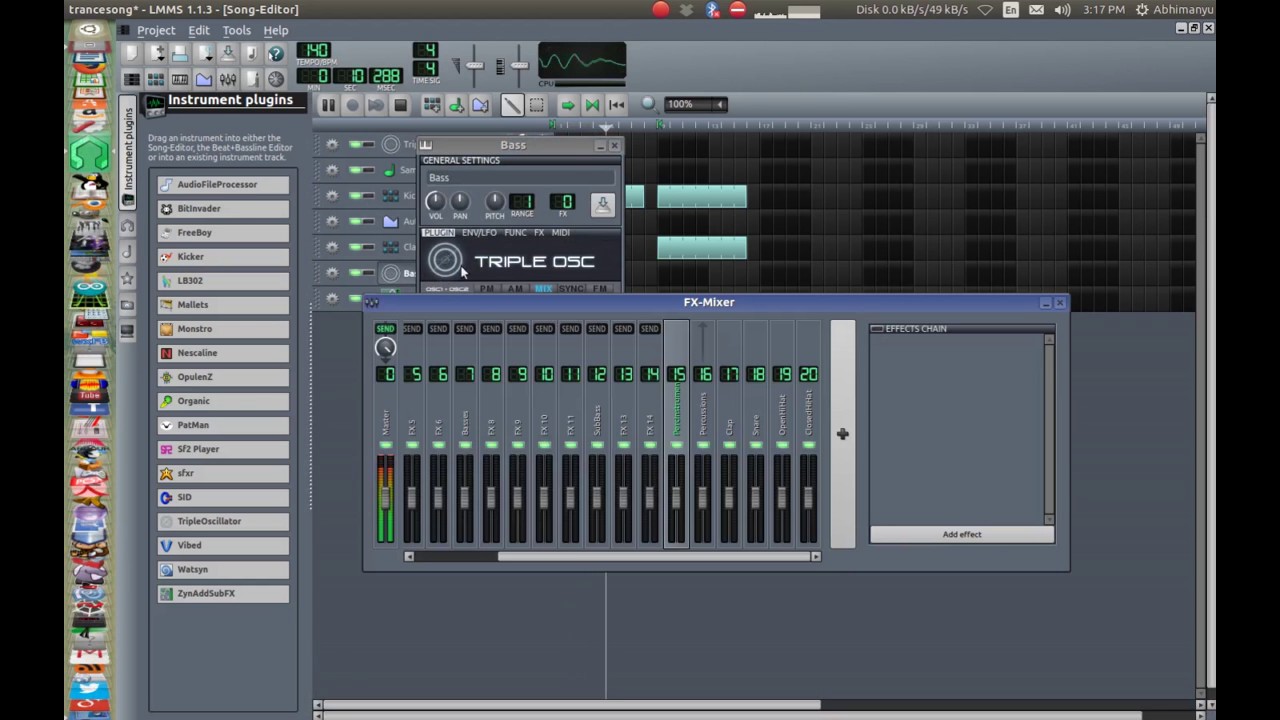
Task: Switch to the MIDI tab in Bass window
Action: click(x=560, y=233)
